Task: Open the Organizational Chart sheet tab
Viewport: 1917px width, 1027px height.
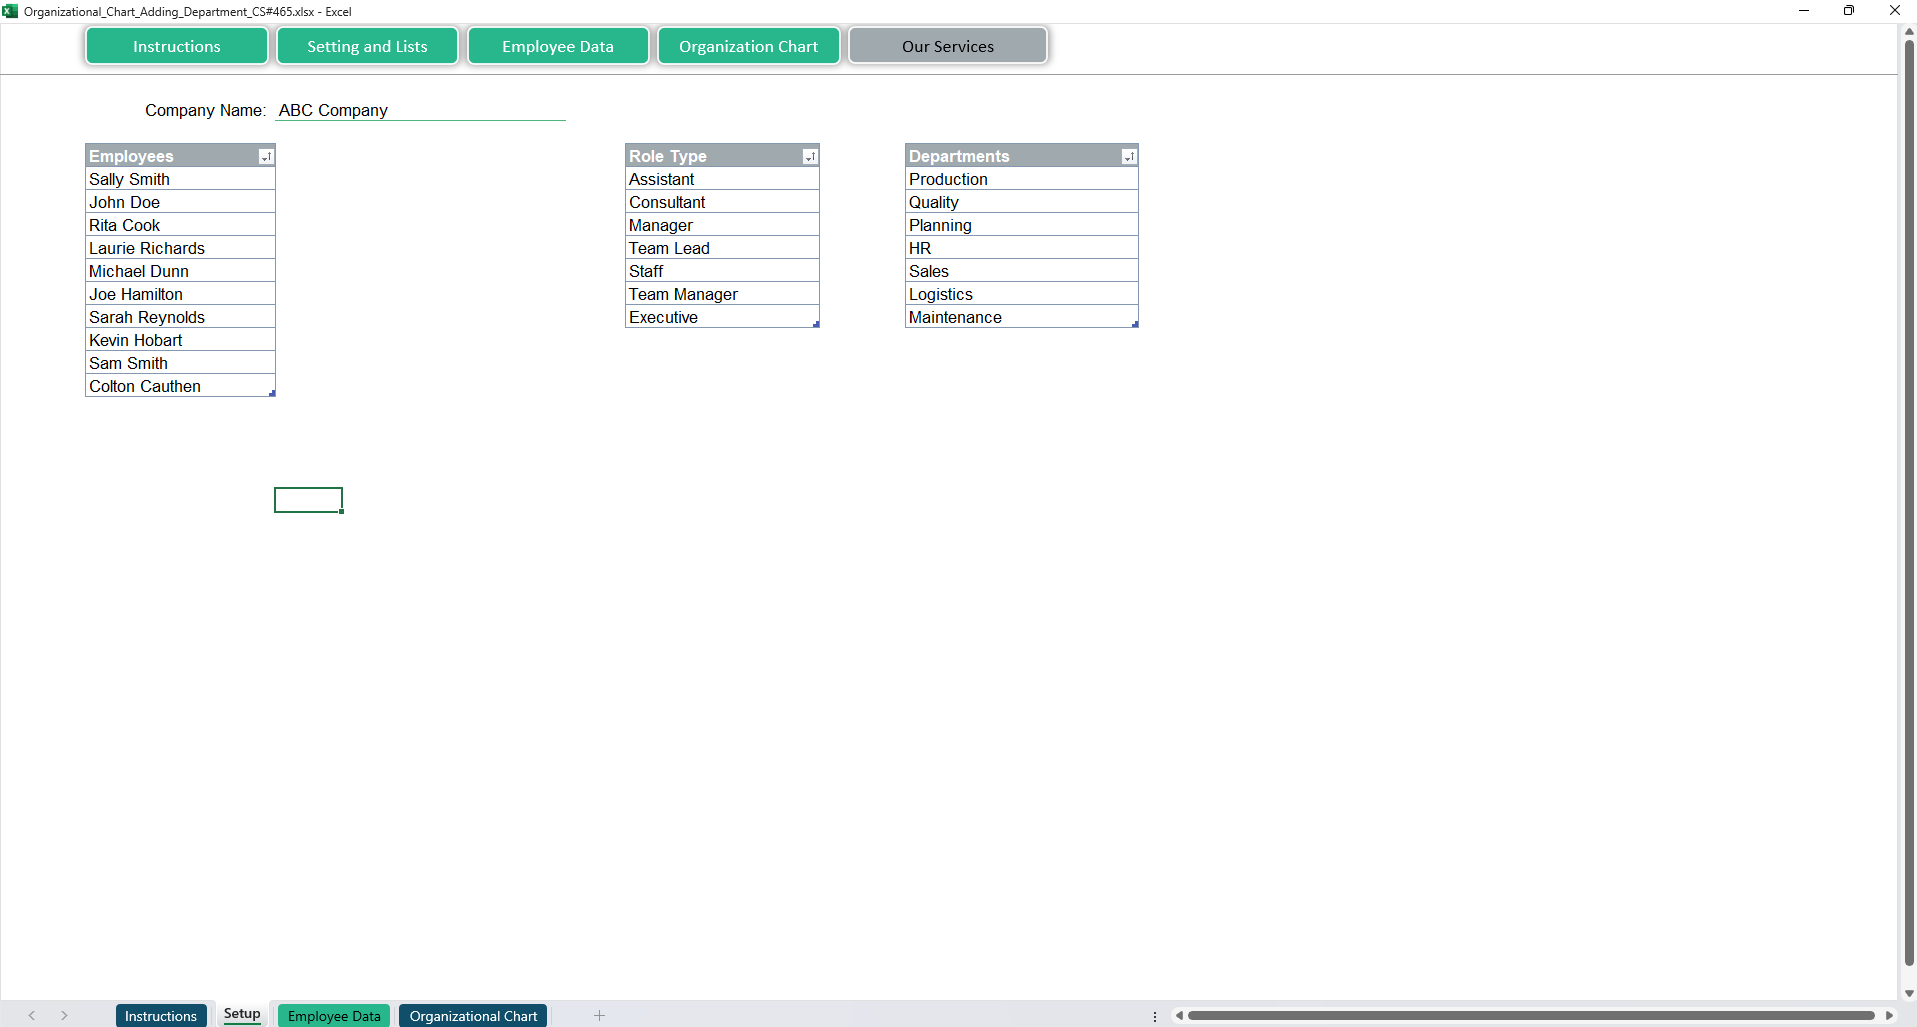Action: (473, 1016)
